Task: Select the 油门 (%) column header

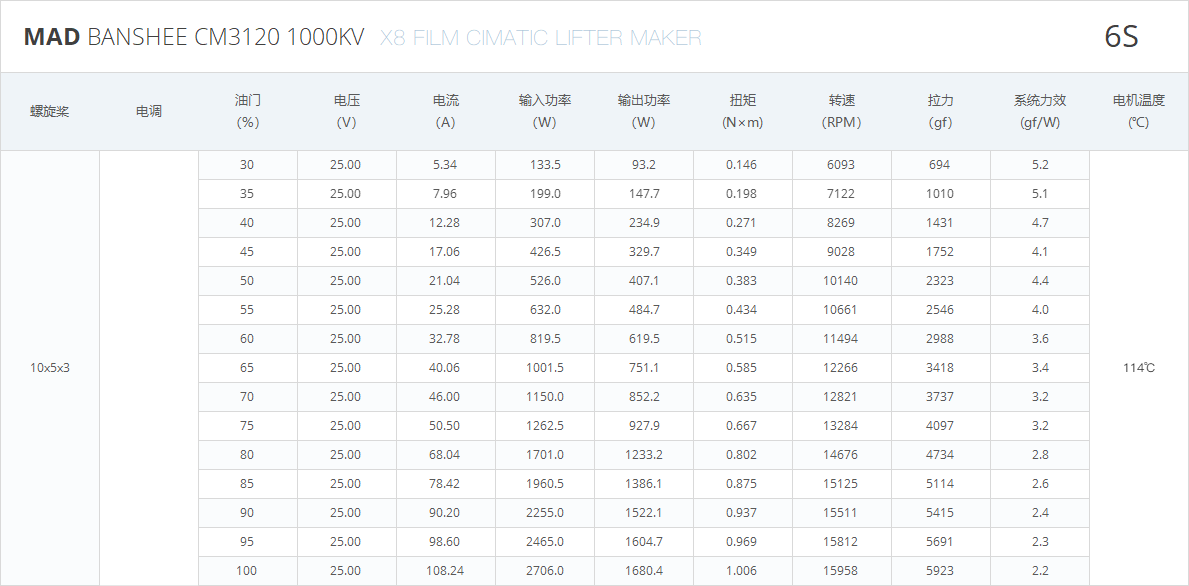Action: (248, 111)
